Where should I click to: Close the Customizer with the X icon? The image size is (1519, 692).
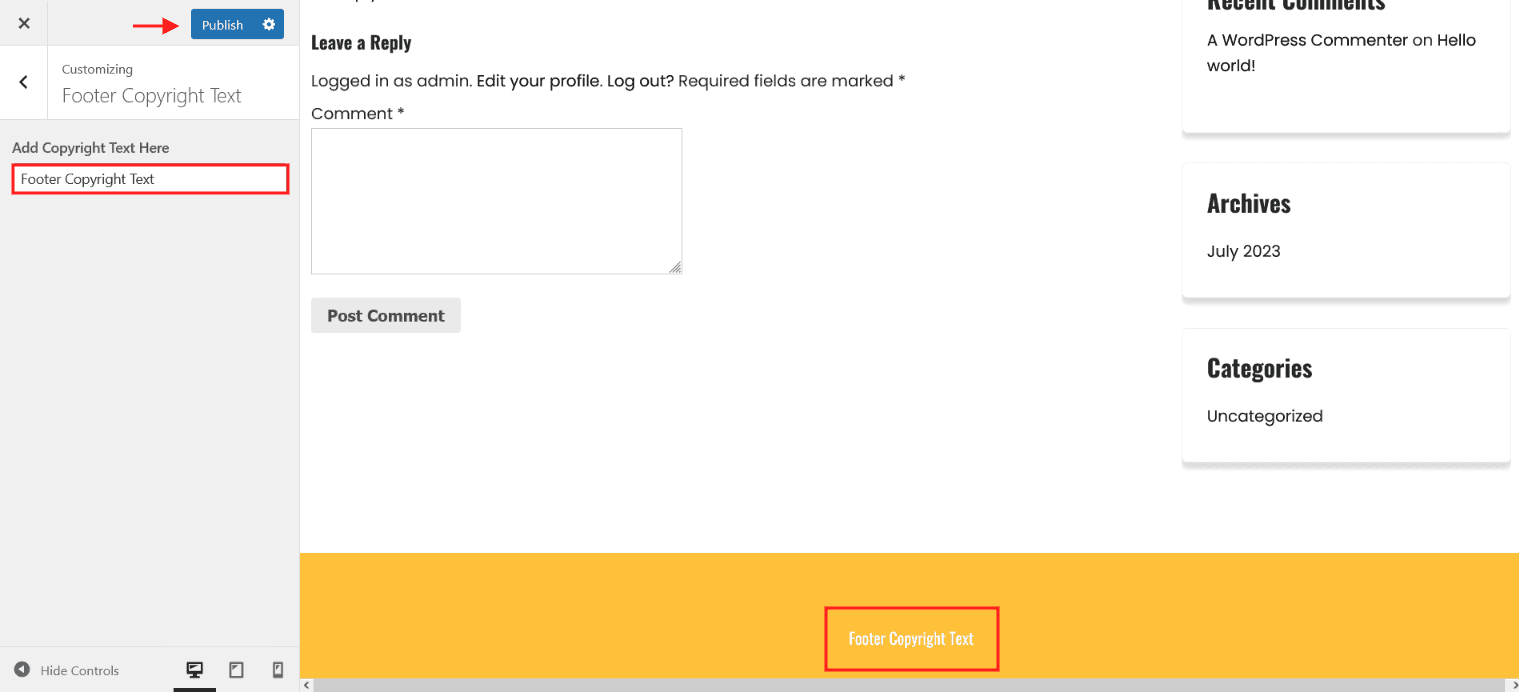[x=24, y=23]
